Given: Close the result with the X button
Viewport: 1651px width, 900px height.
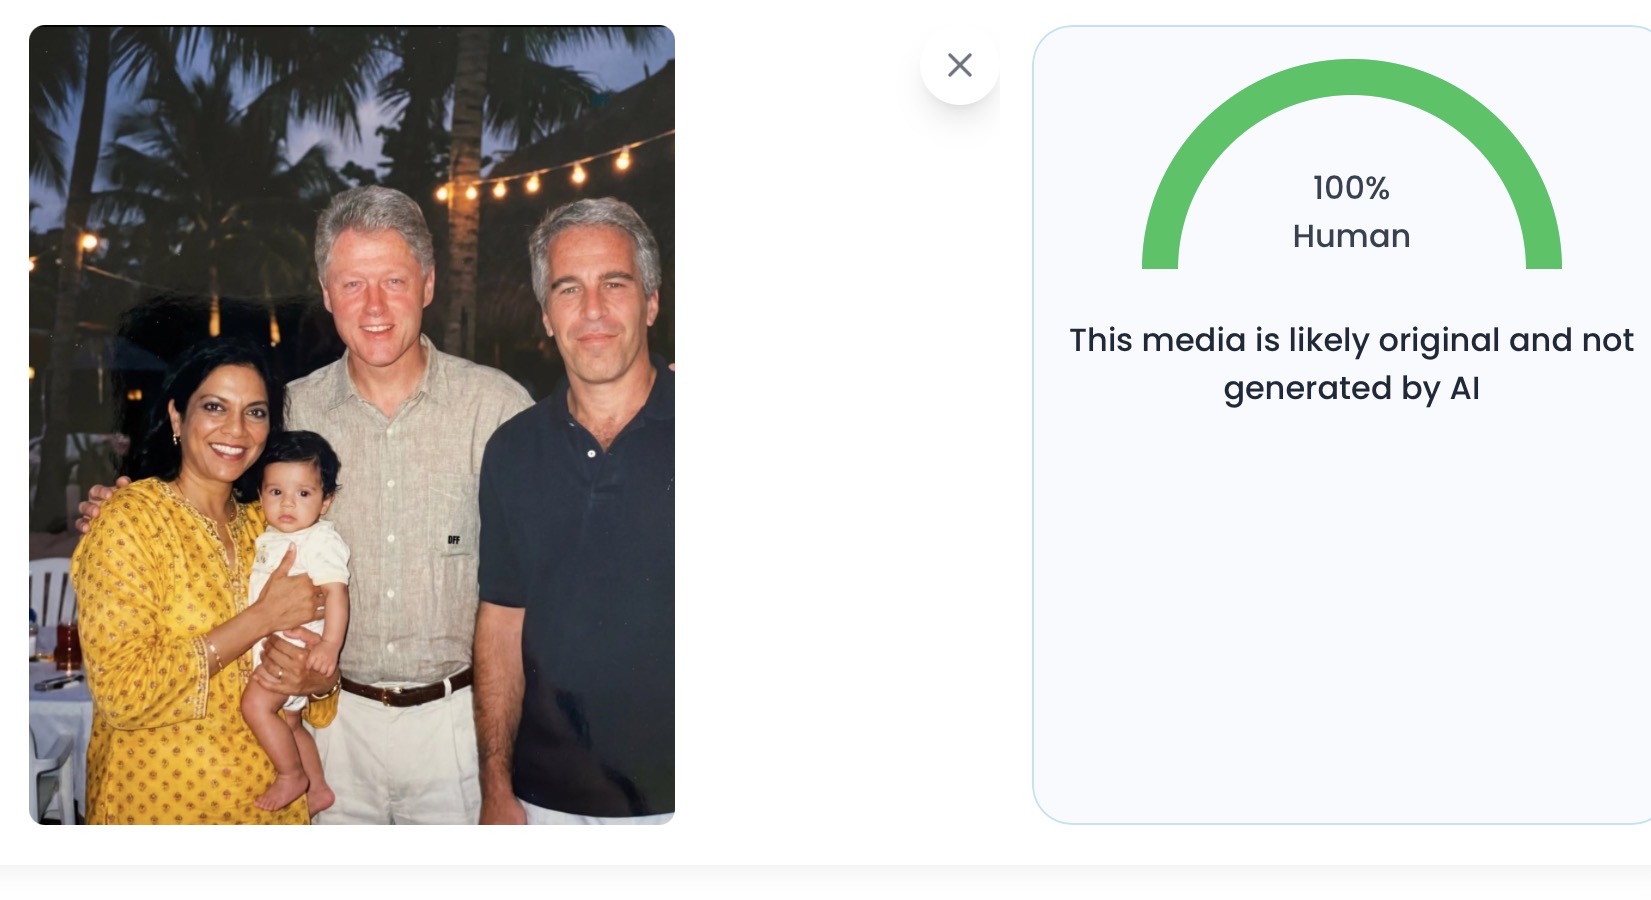Looking at the screenshot, I should click(960, 65).
